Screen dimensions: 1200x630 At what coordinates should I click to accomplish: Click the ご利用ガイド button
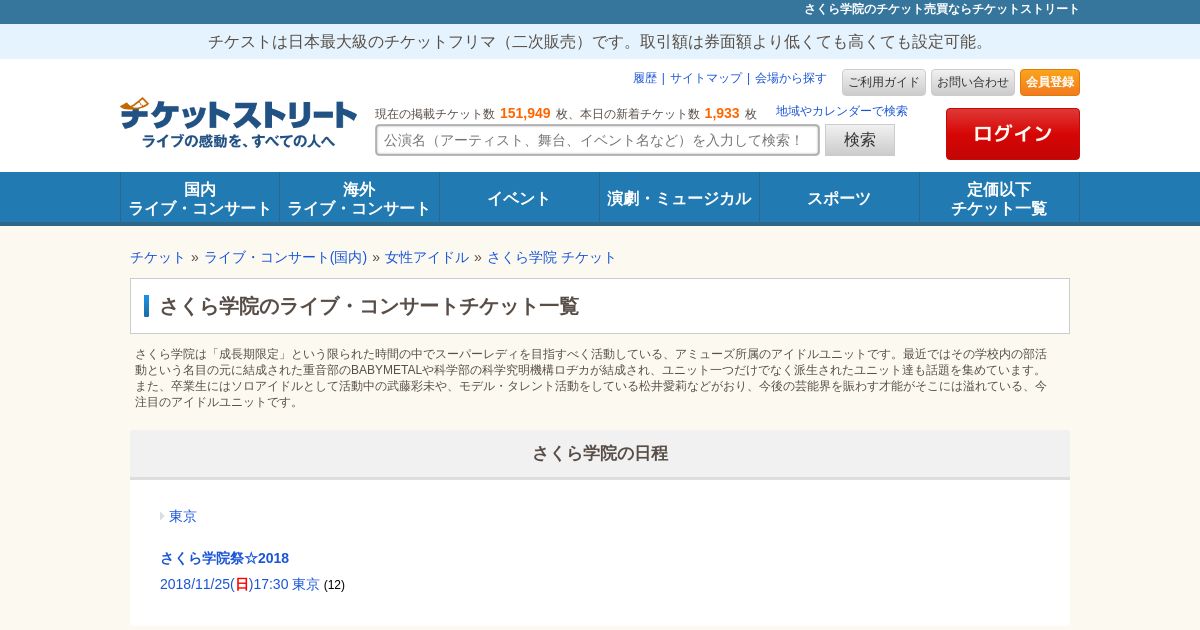pyautogui.click(x=884, y=82)
